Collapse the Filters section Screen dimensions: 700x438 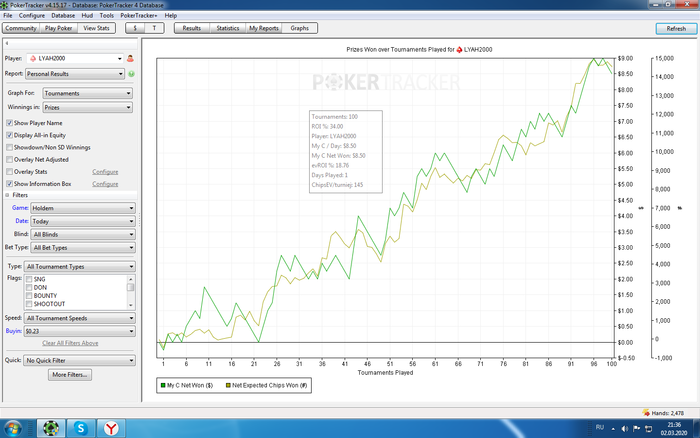point(7,195)
